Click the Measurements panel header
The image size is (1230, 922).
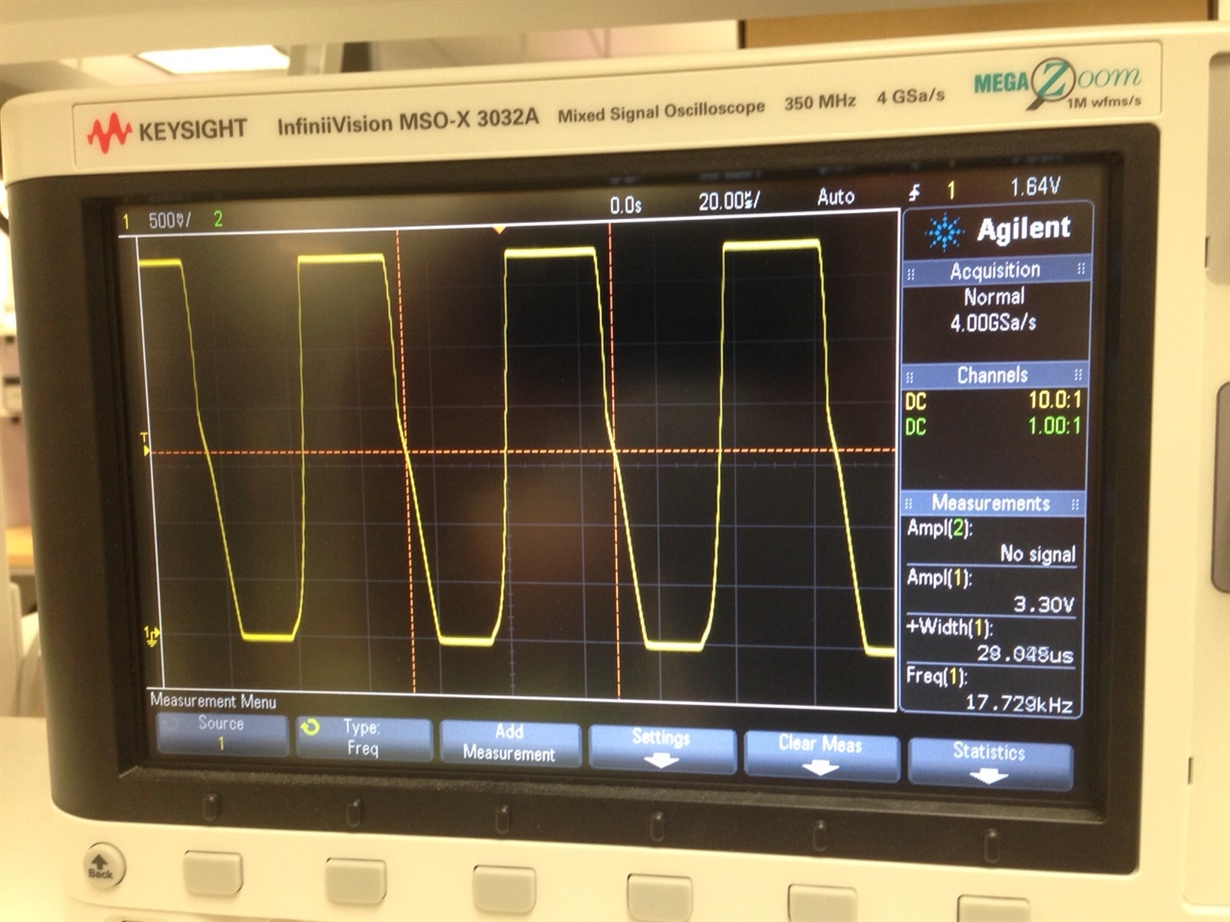991,503
